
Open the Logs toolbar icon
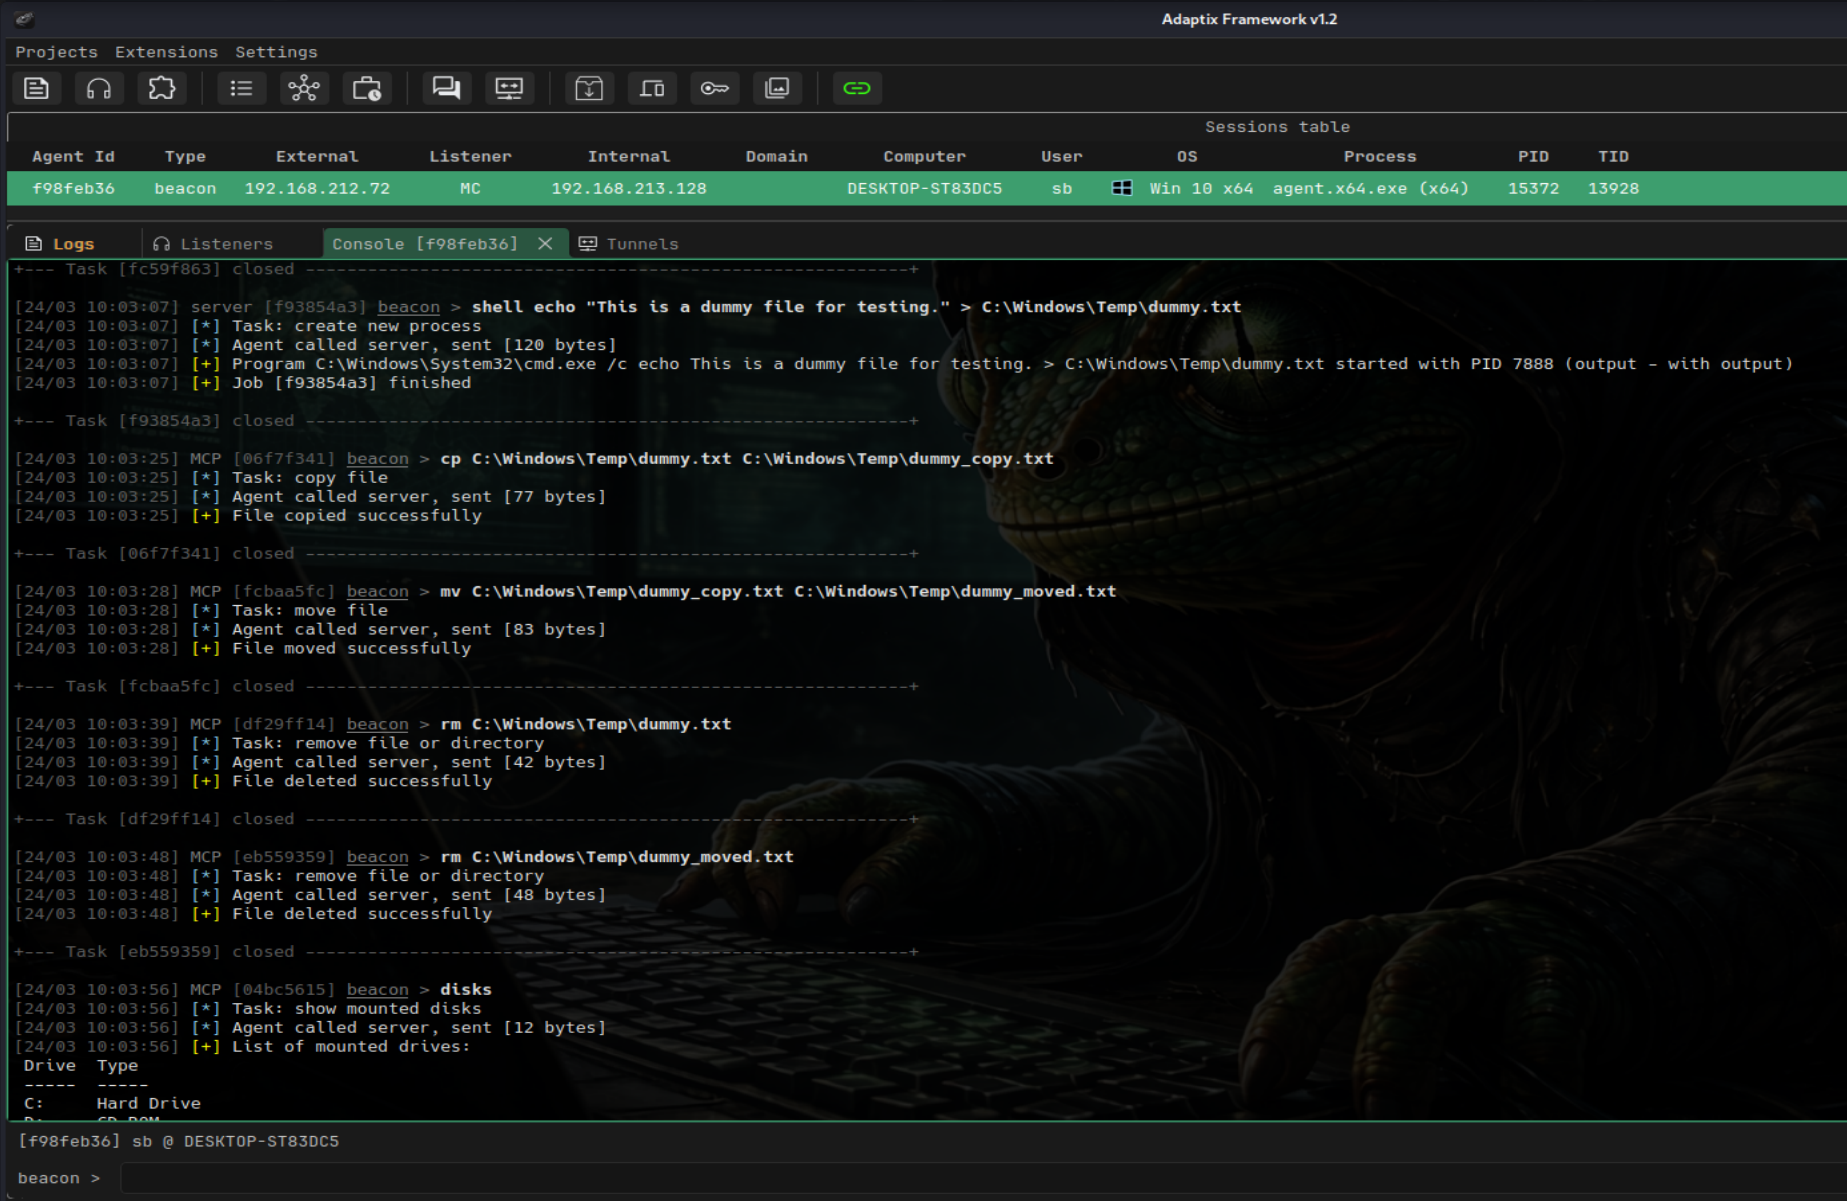pyautogui.click(x=37, y=88)
